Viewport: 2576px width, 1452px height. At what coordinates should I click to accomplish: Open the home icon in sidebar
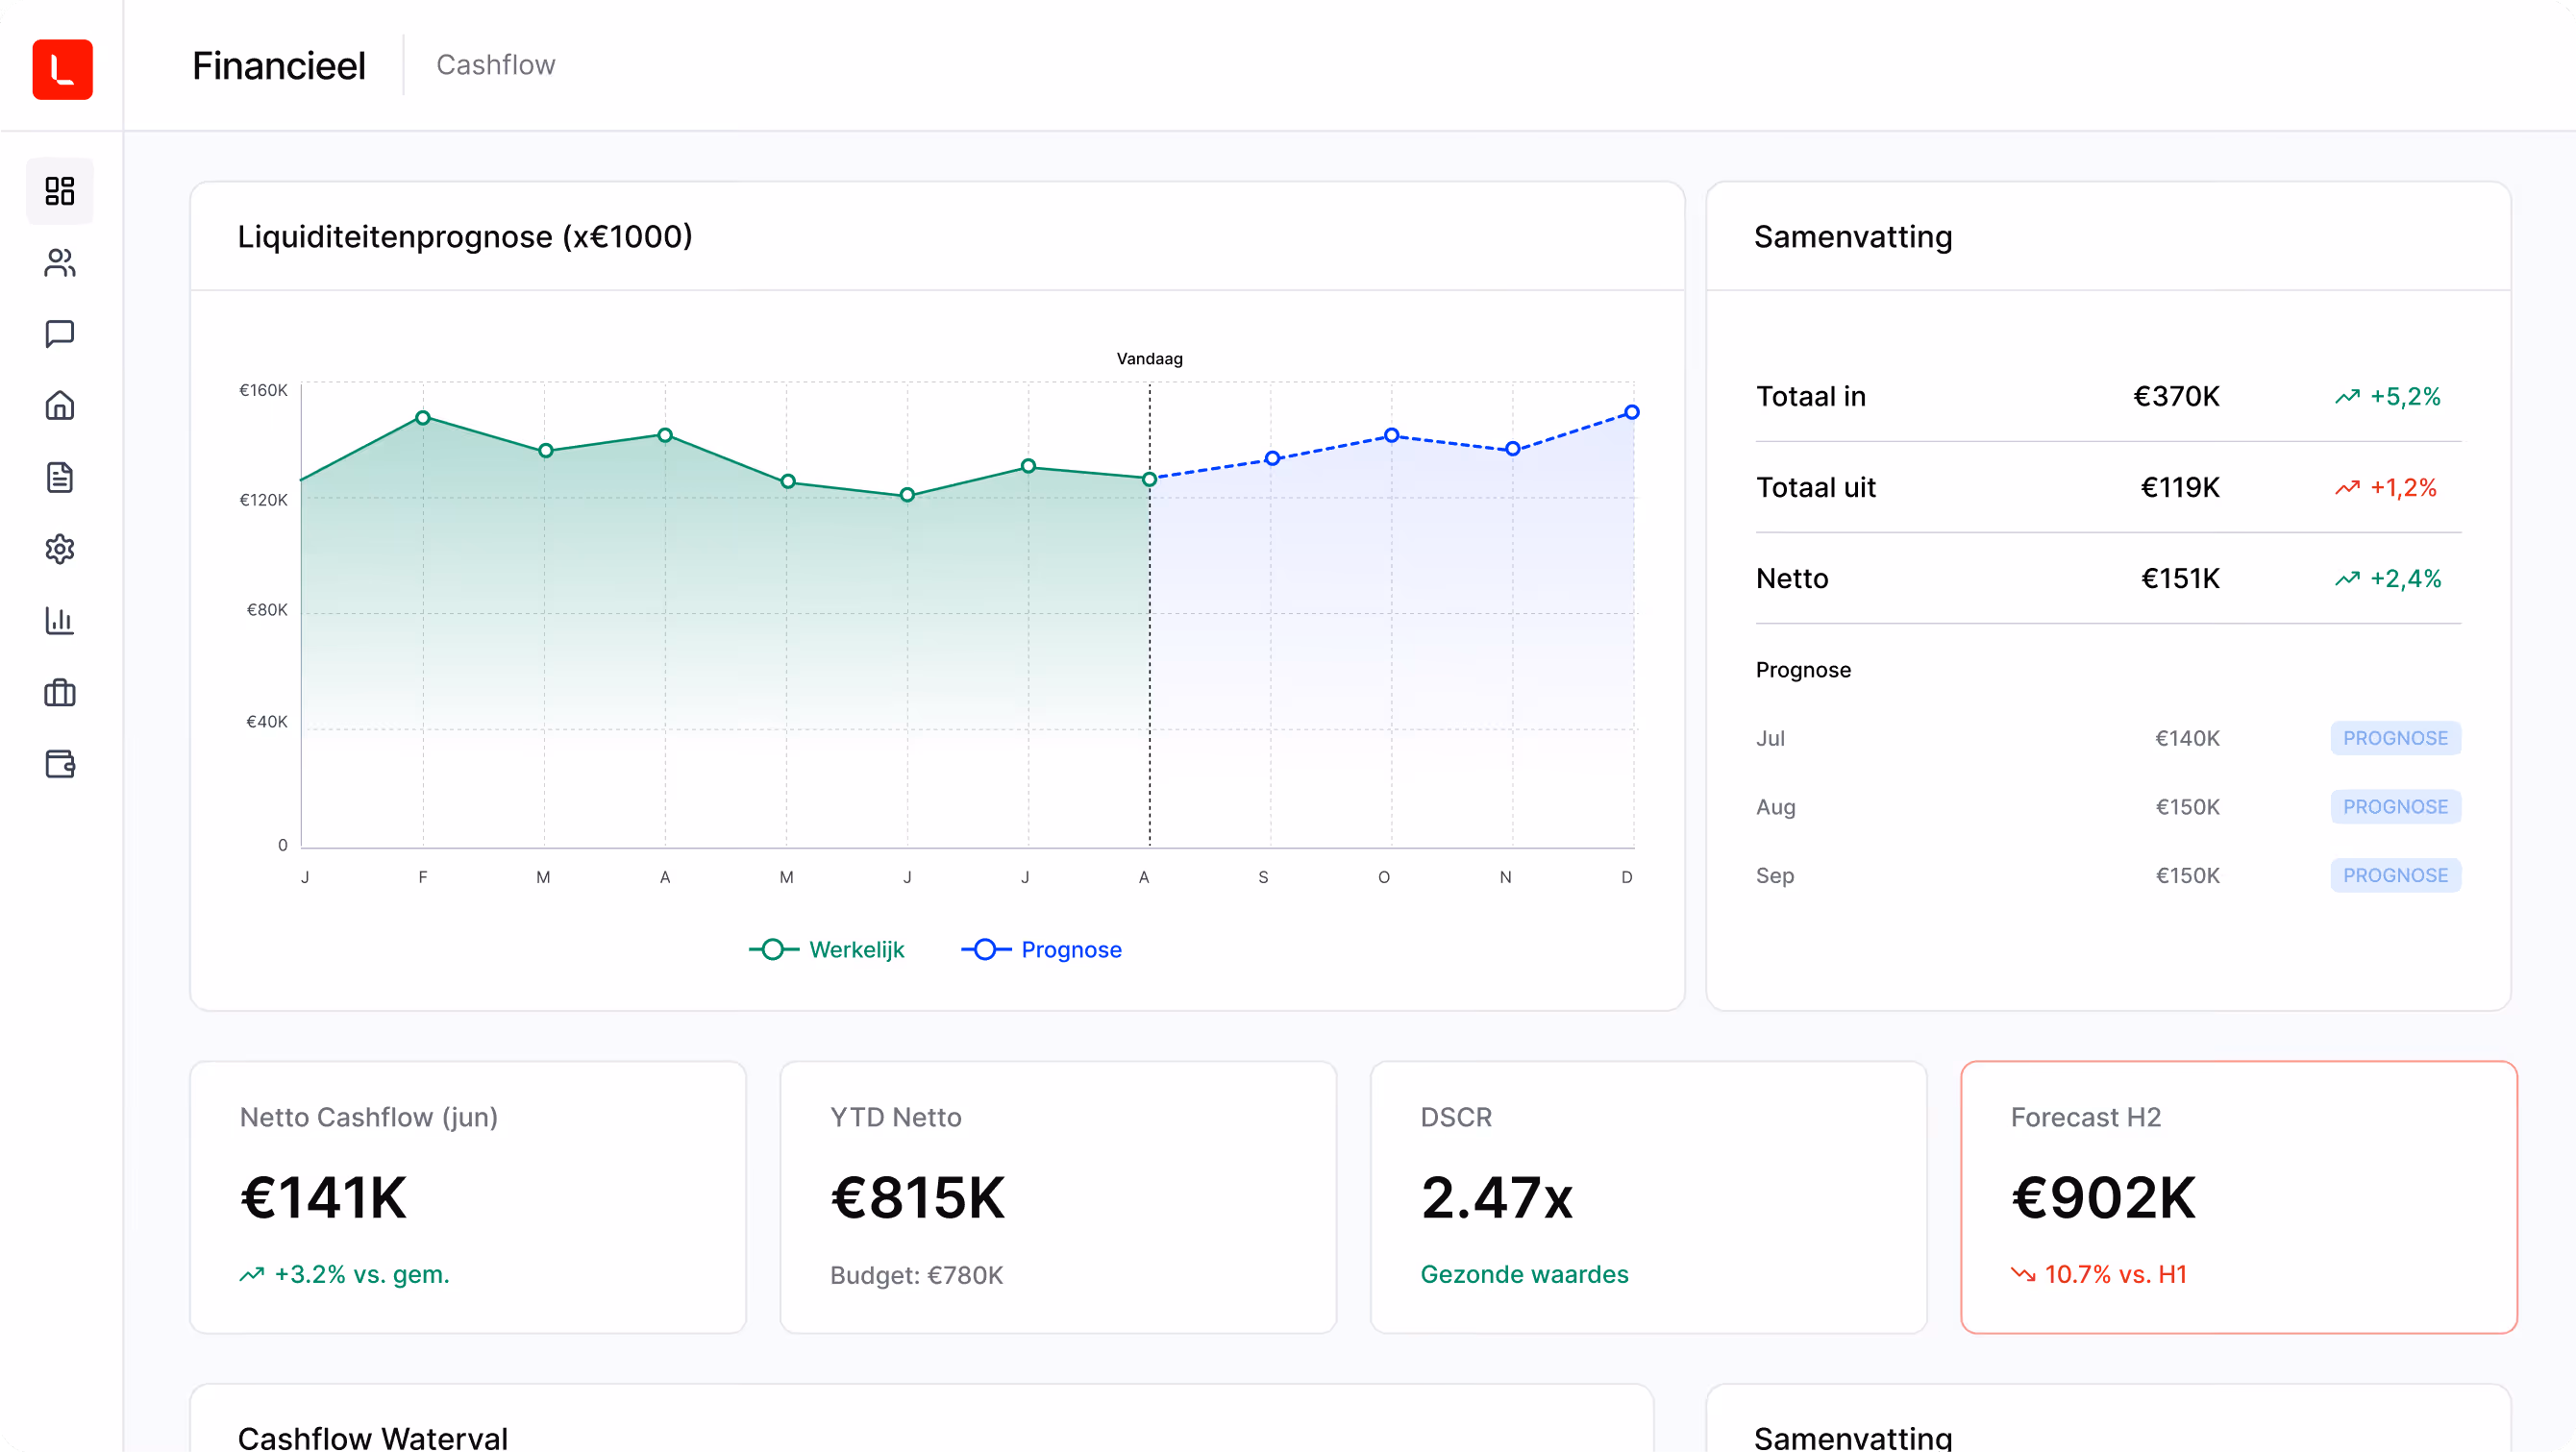point(60,406)
